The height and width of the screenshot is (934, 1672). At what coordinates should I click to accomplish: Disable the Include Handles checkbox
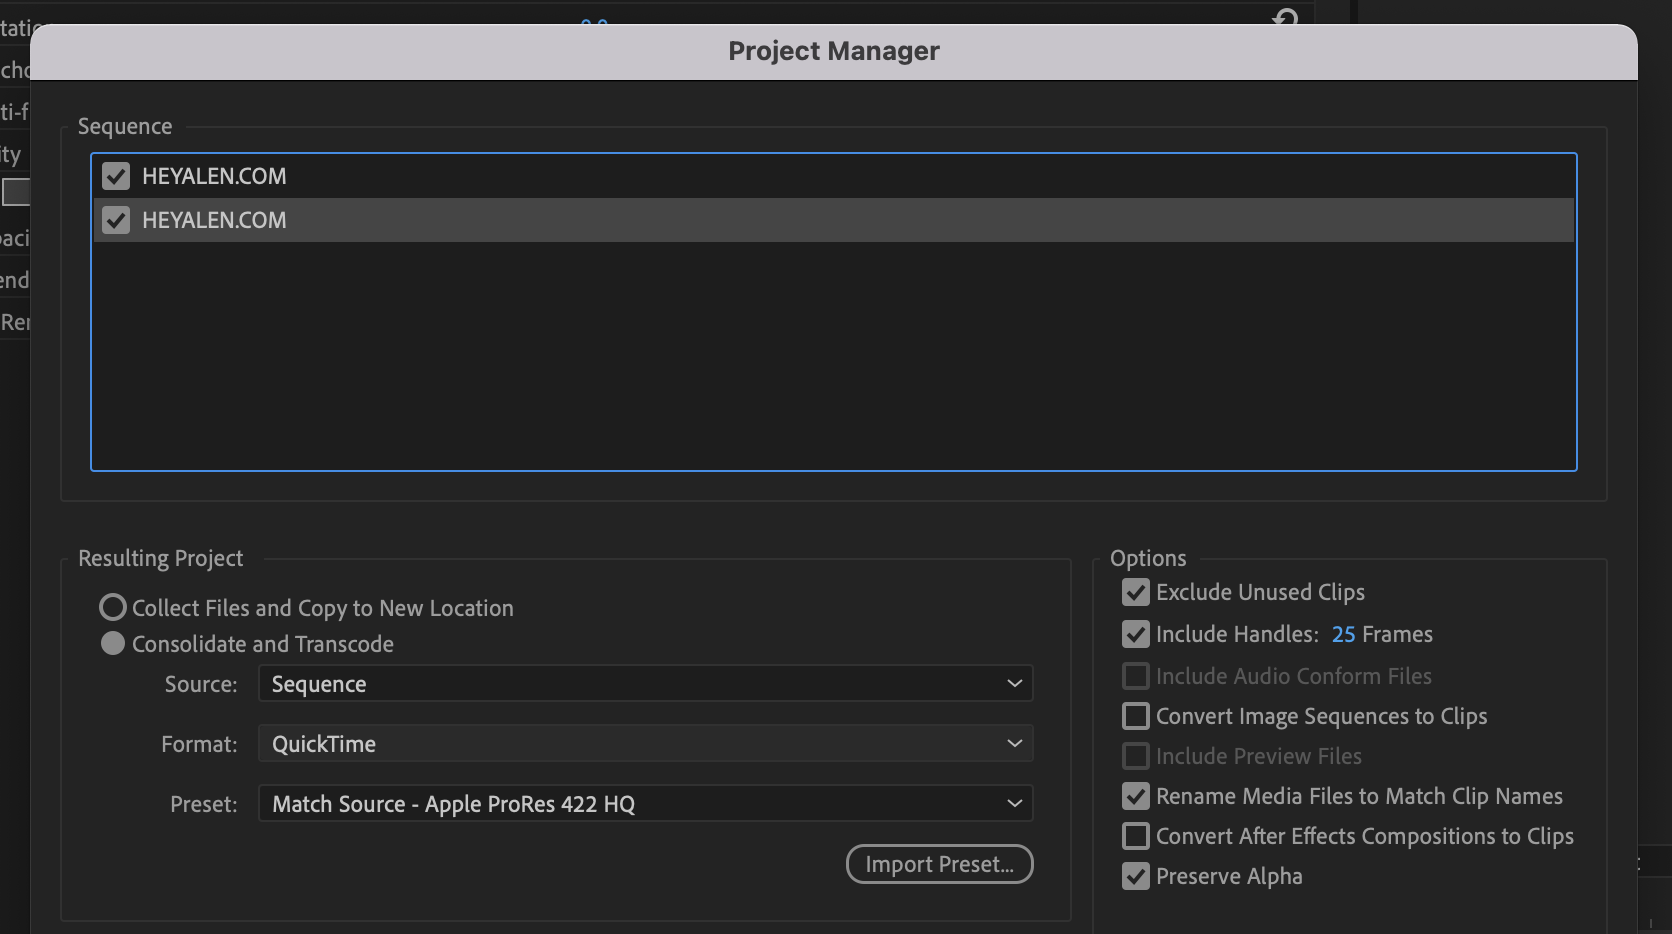point(1136,635)
